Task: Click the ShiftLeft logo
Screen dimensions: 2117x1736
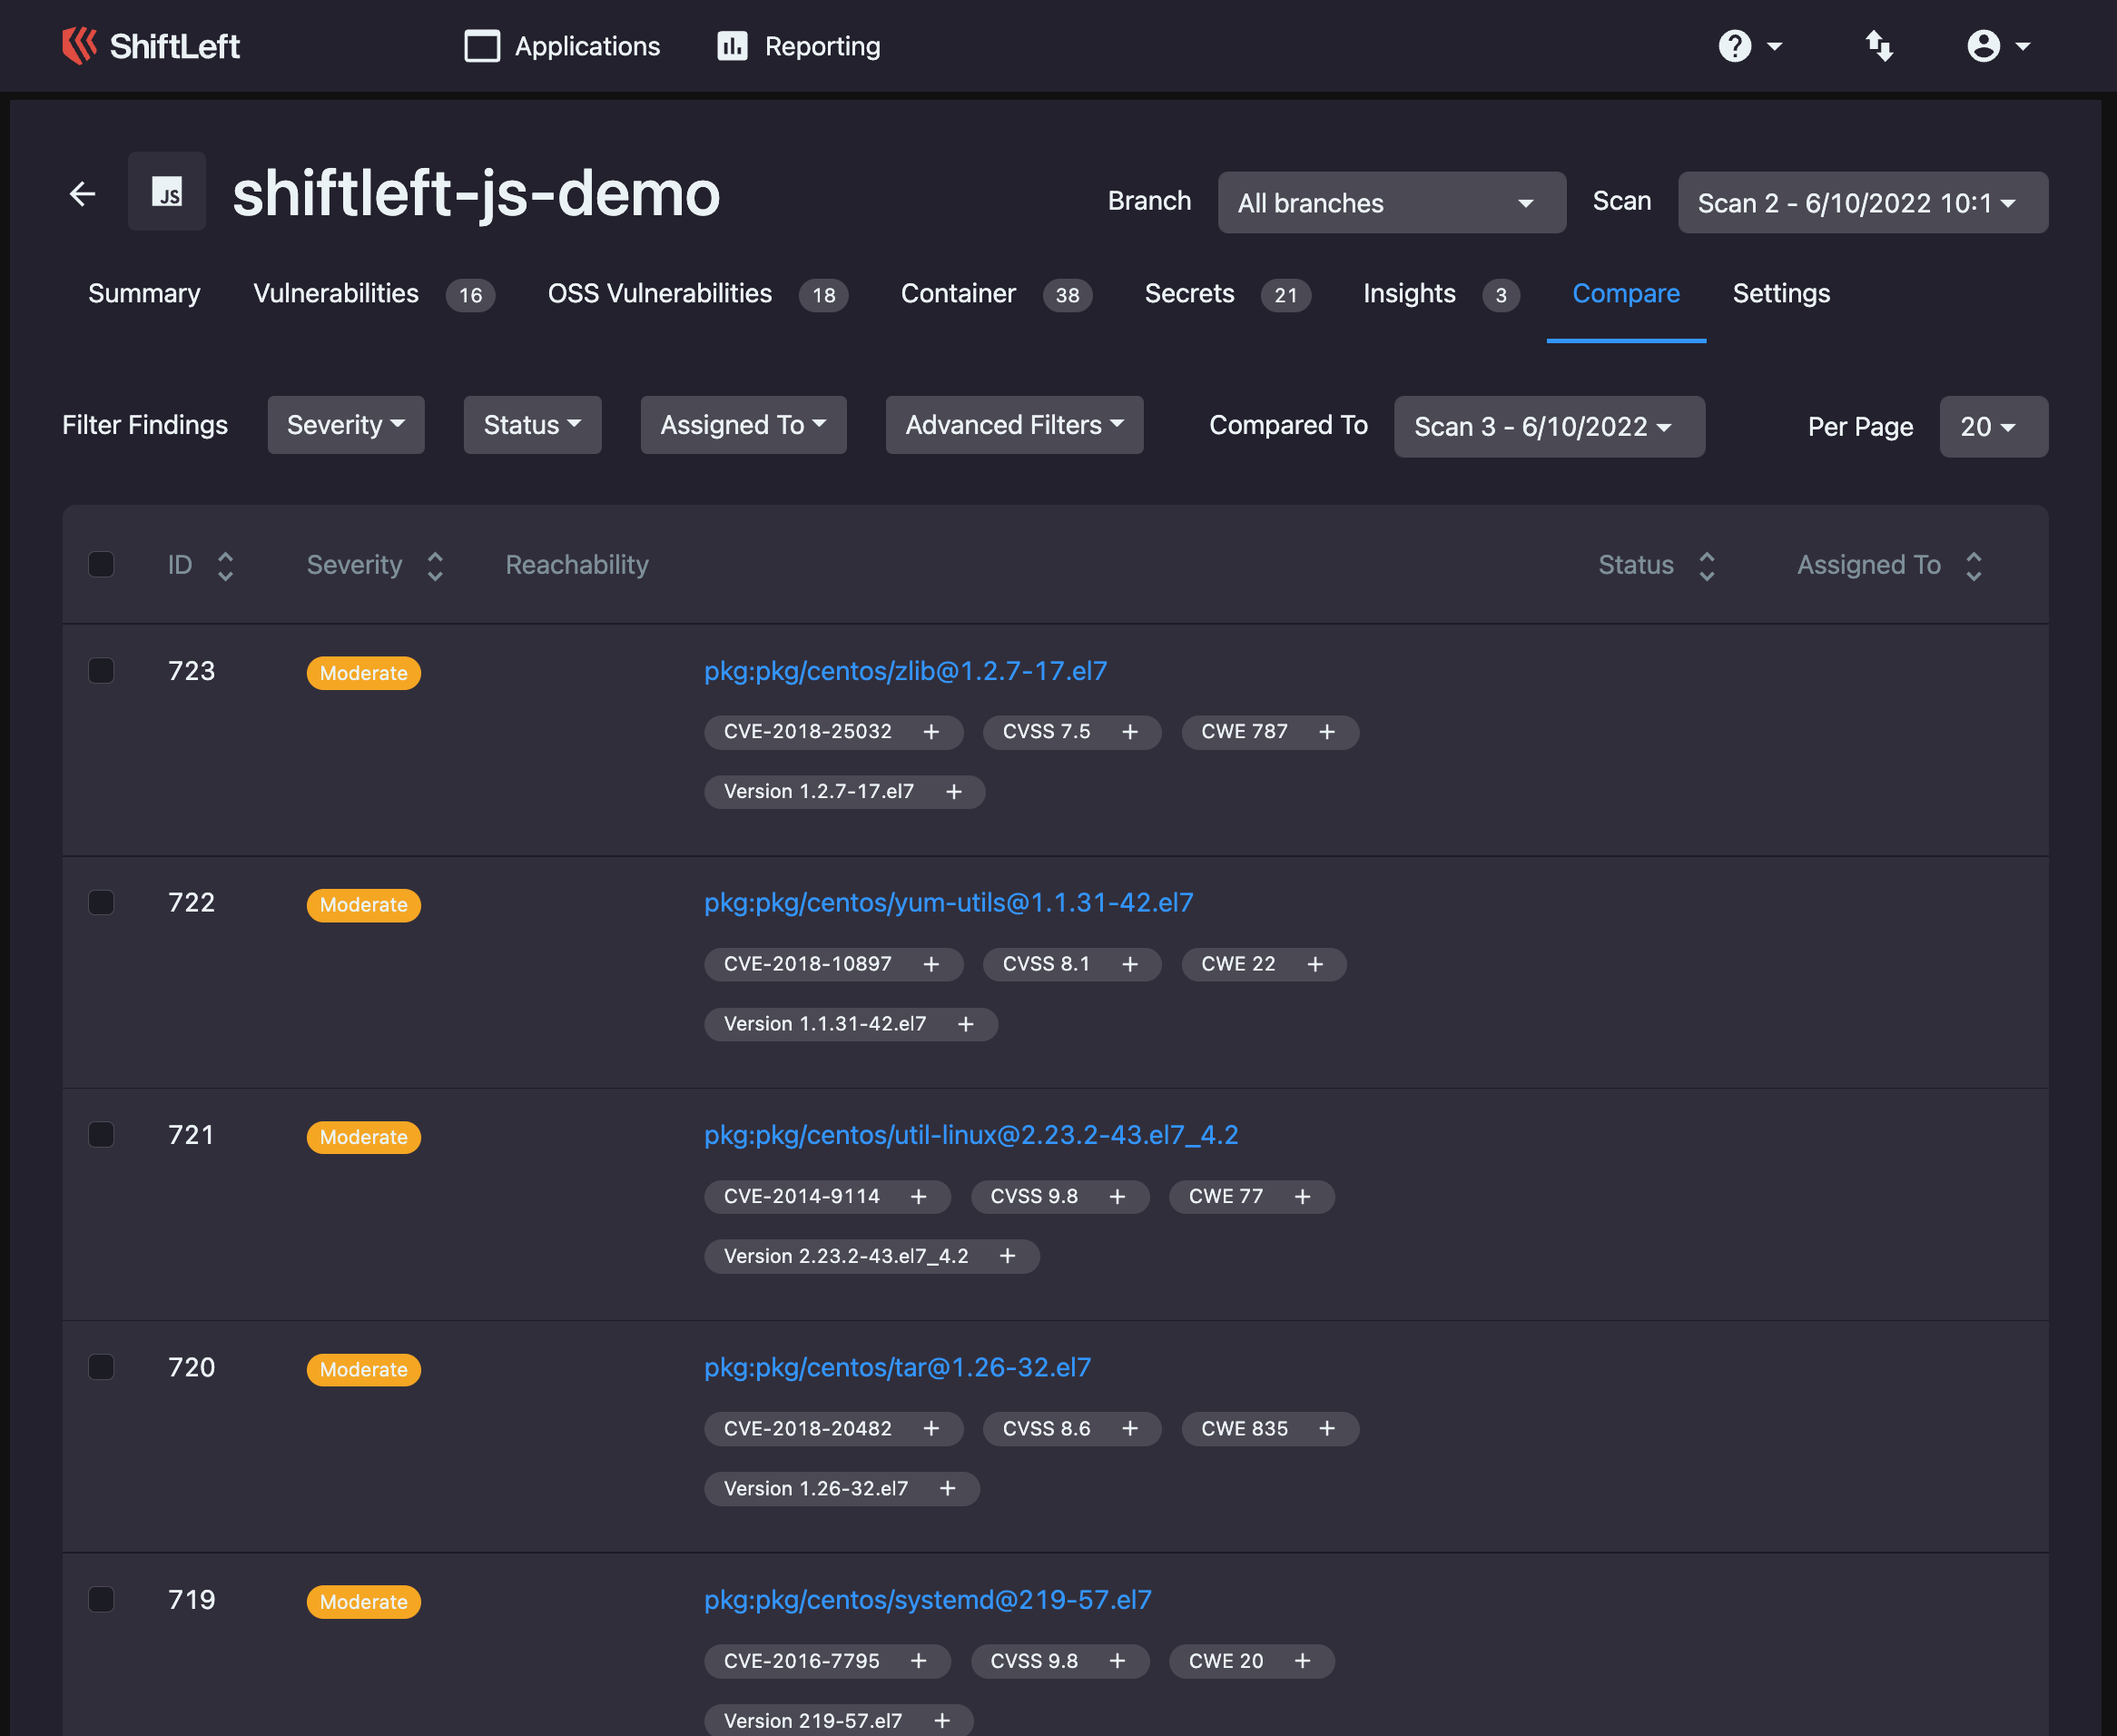Action: (x=151, y=46)
